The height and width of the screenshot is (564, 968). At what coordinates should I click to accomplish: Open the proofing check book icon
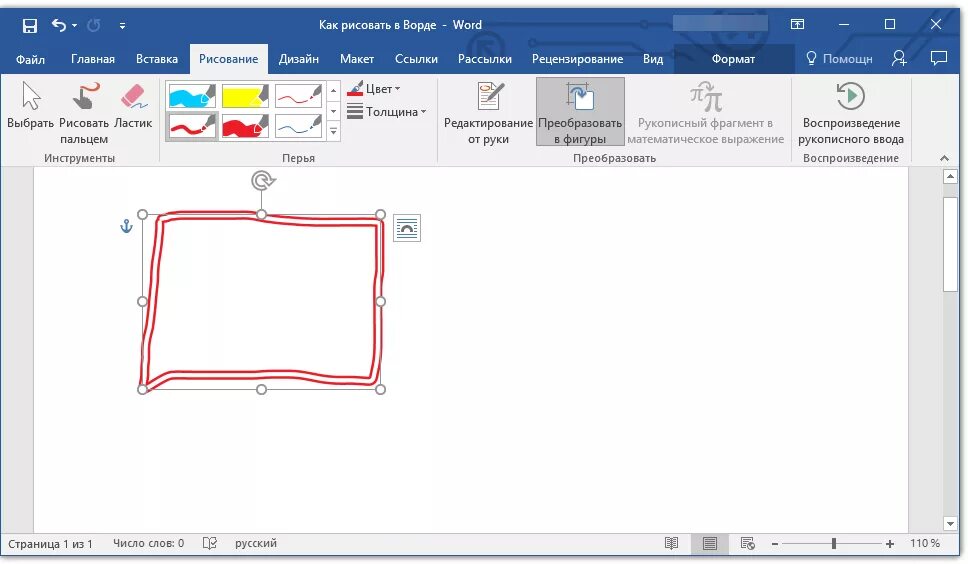point(210,544)
